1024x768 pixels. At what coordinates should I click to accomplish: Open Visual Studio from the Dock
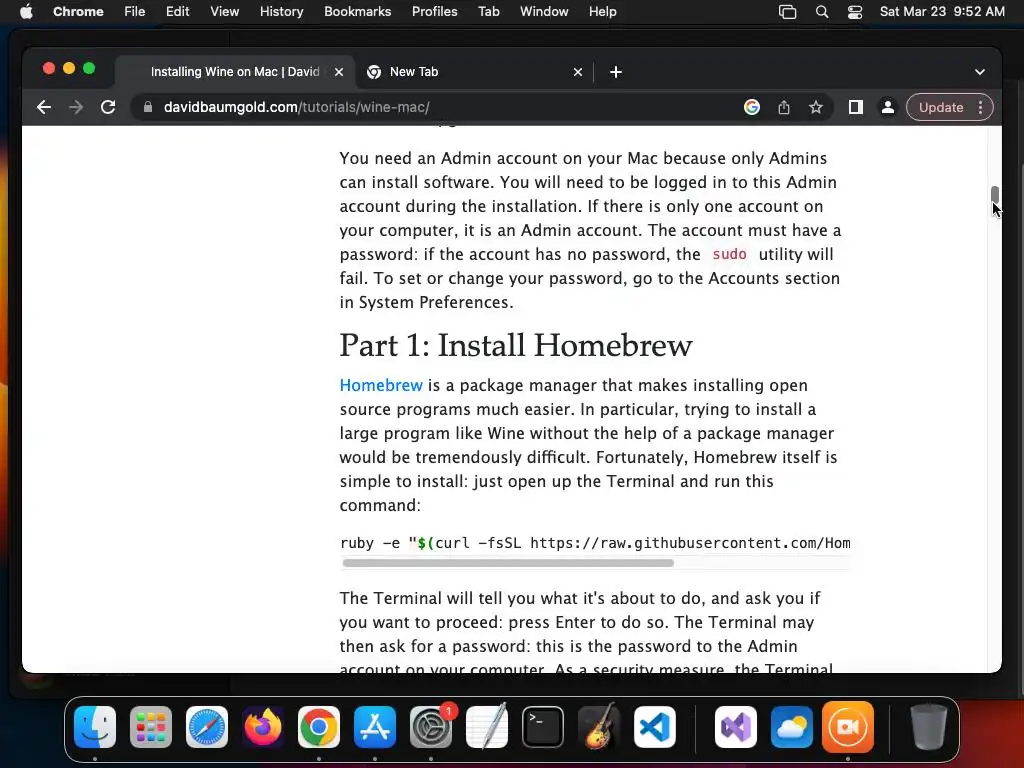(736, 727)
